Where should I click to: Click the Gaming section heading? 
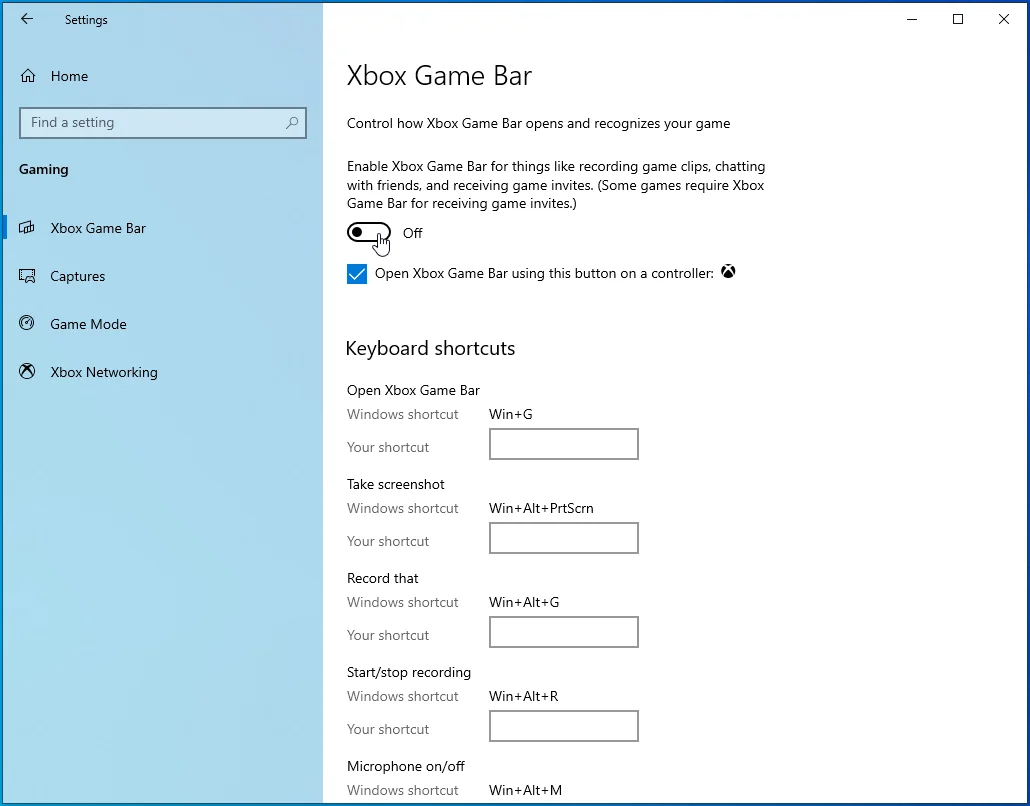[43, 169]
